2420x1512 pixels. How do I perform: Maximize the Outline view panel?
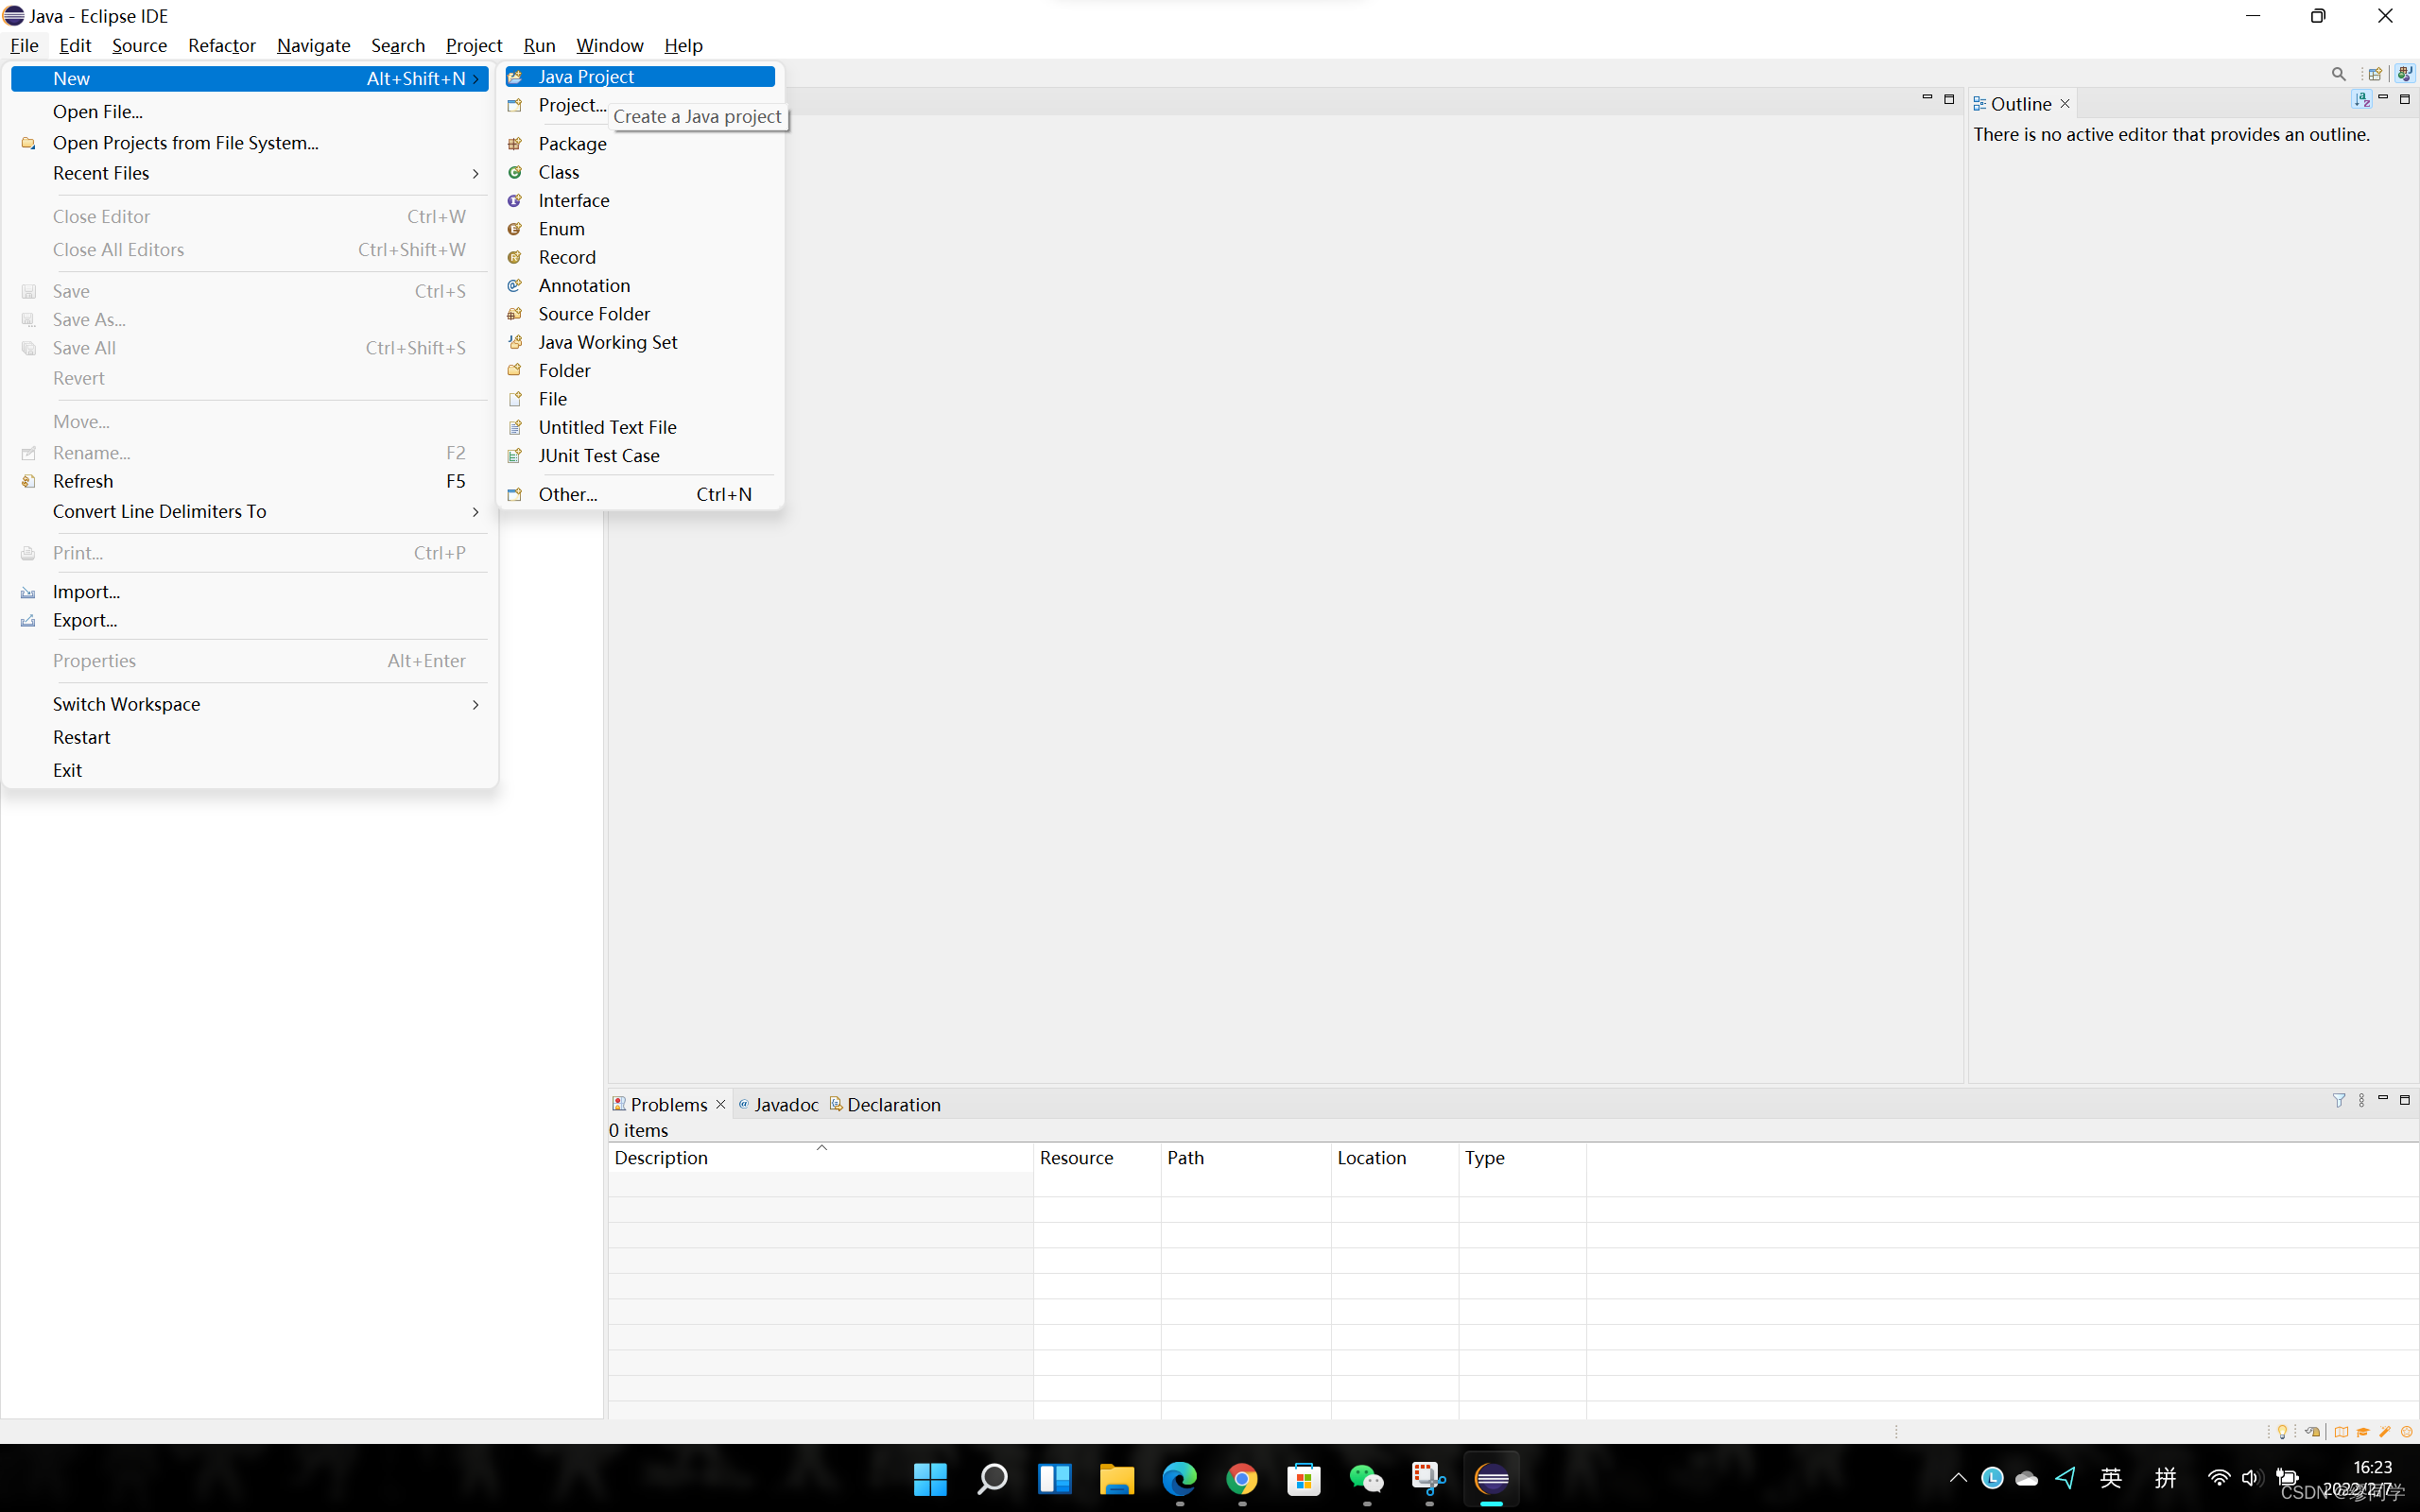pyautogui.click(x=2405, y=99)
